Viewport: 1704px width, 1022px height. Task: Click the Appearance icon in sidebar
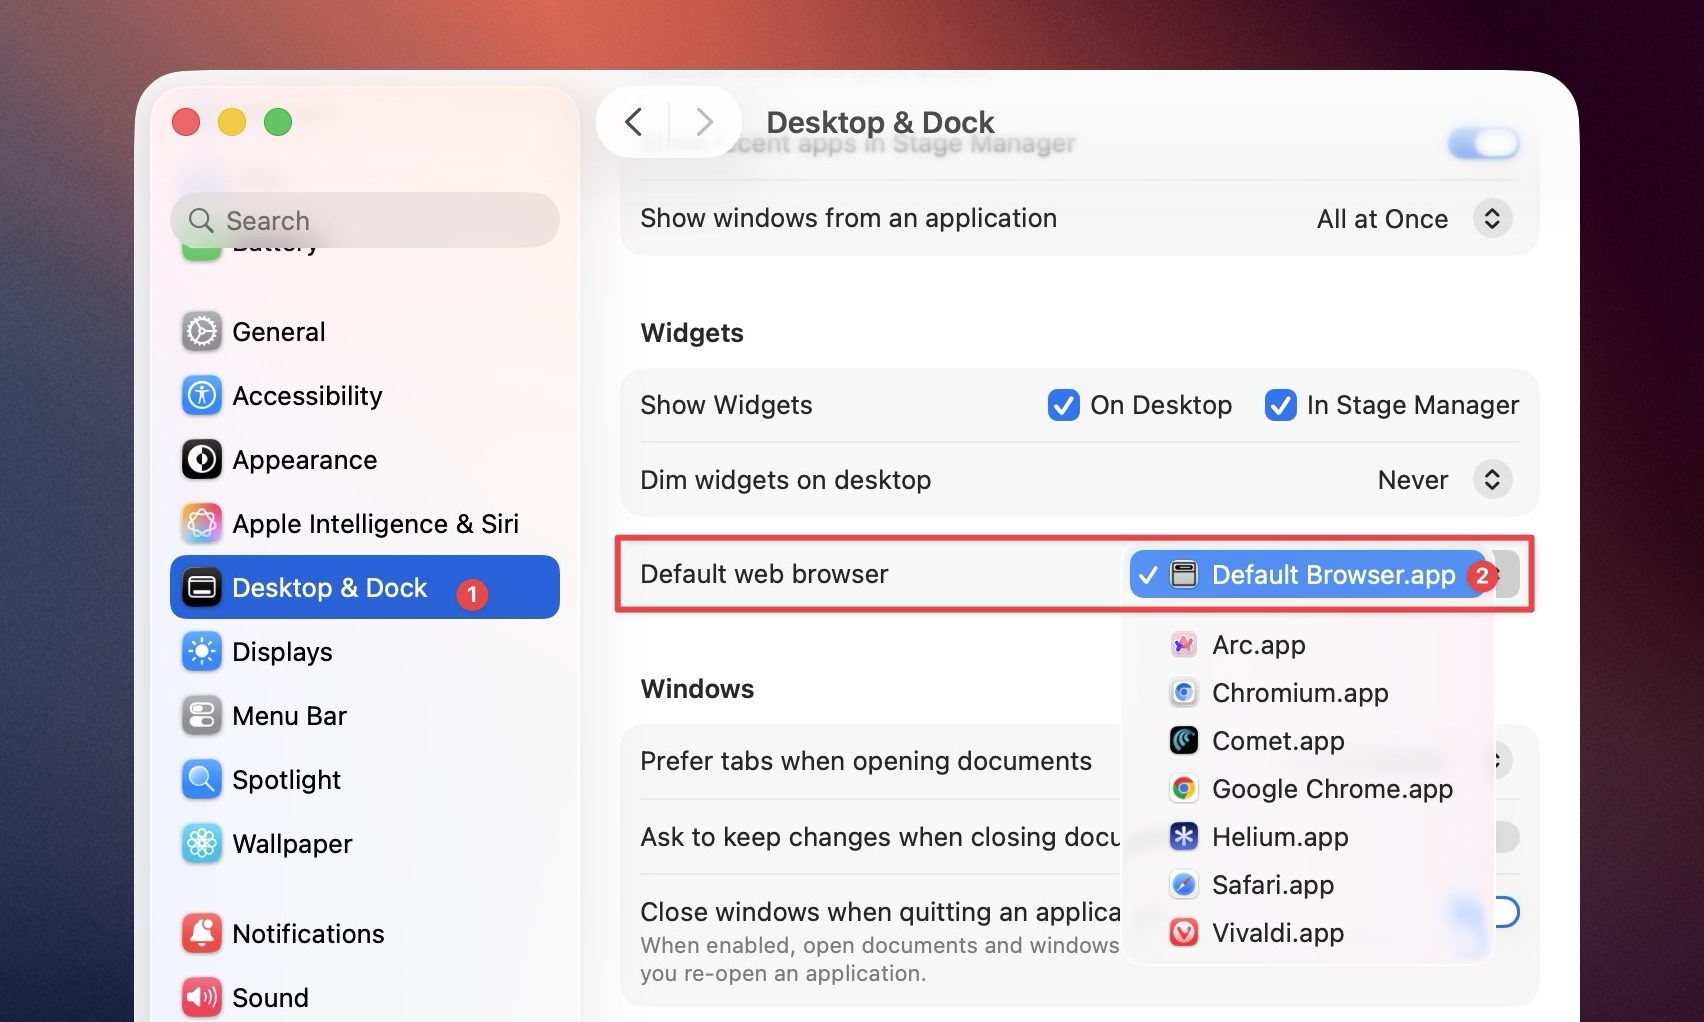[201, 460]
